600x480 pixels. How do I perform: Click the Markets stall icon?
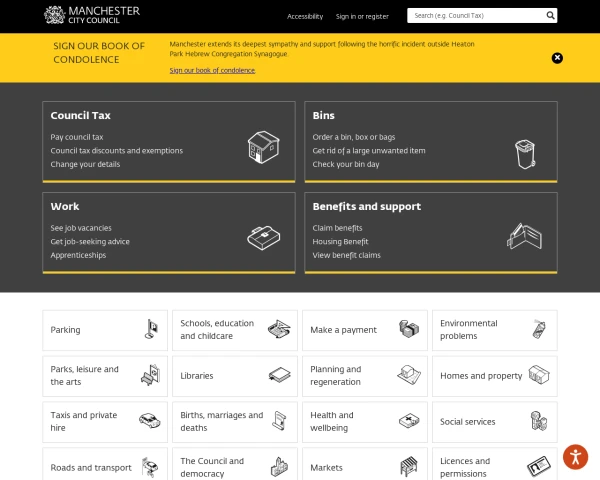click(x=409, y=467)
